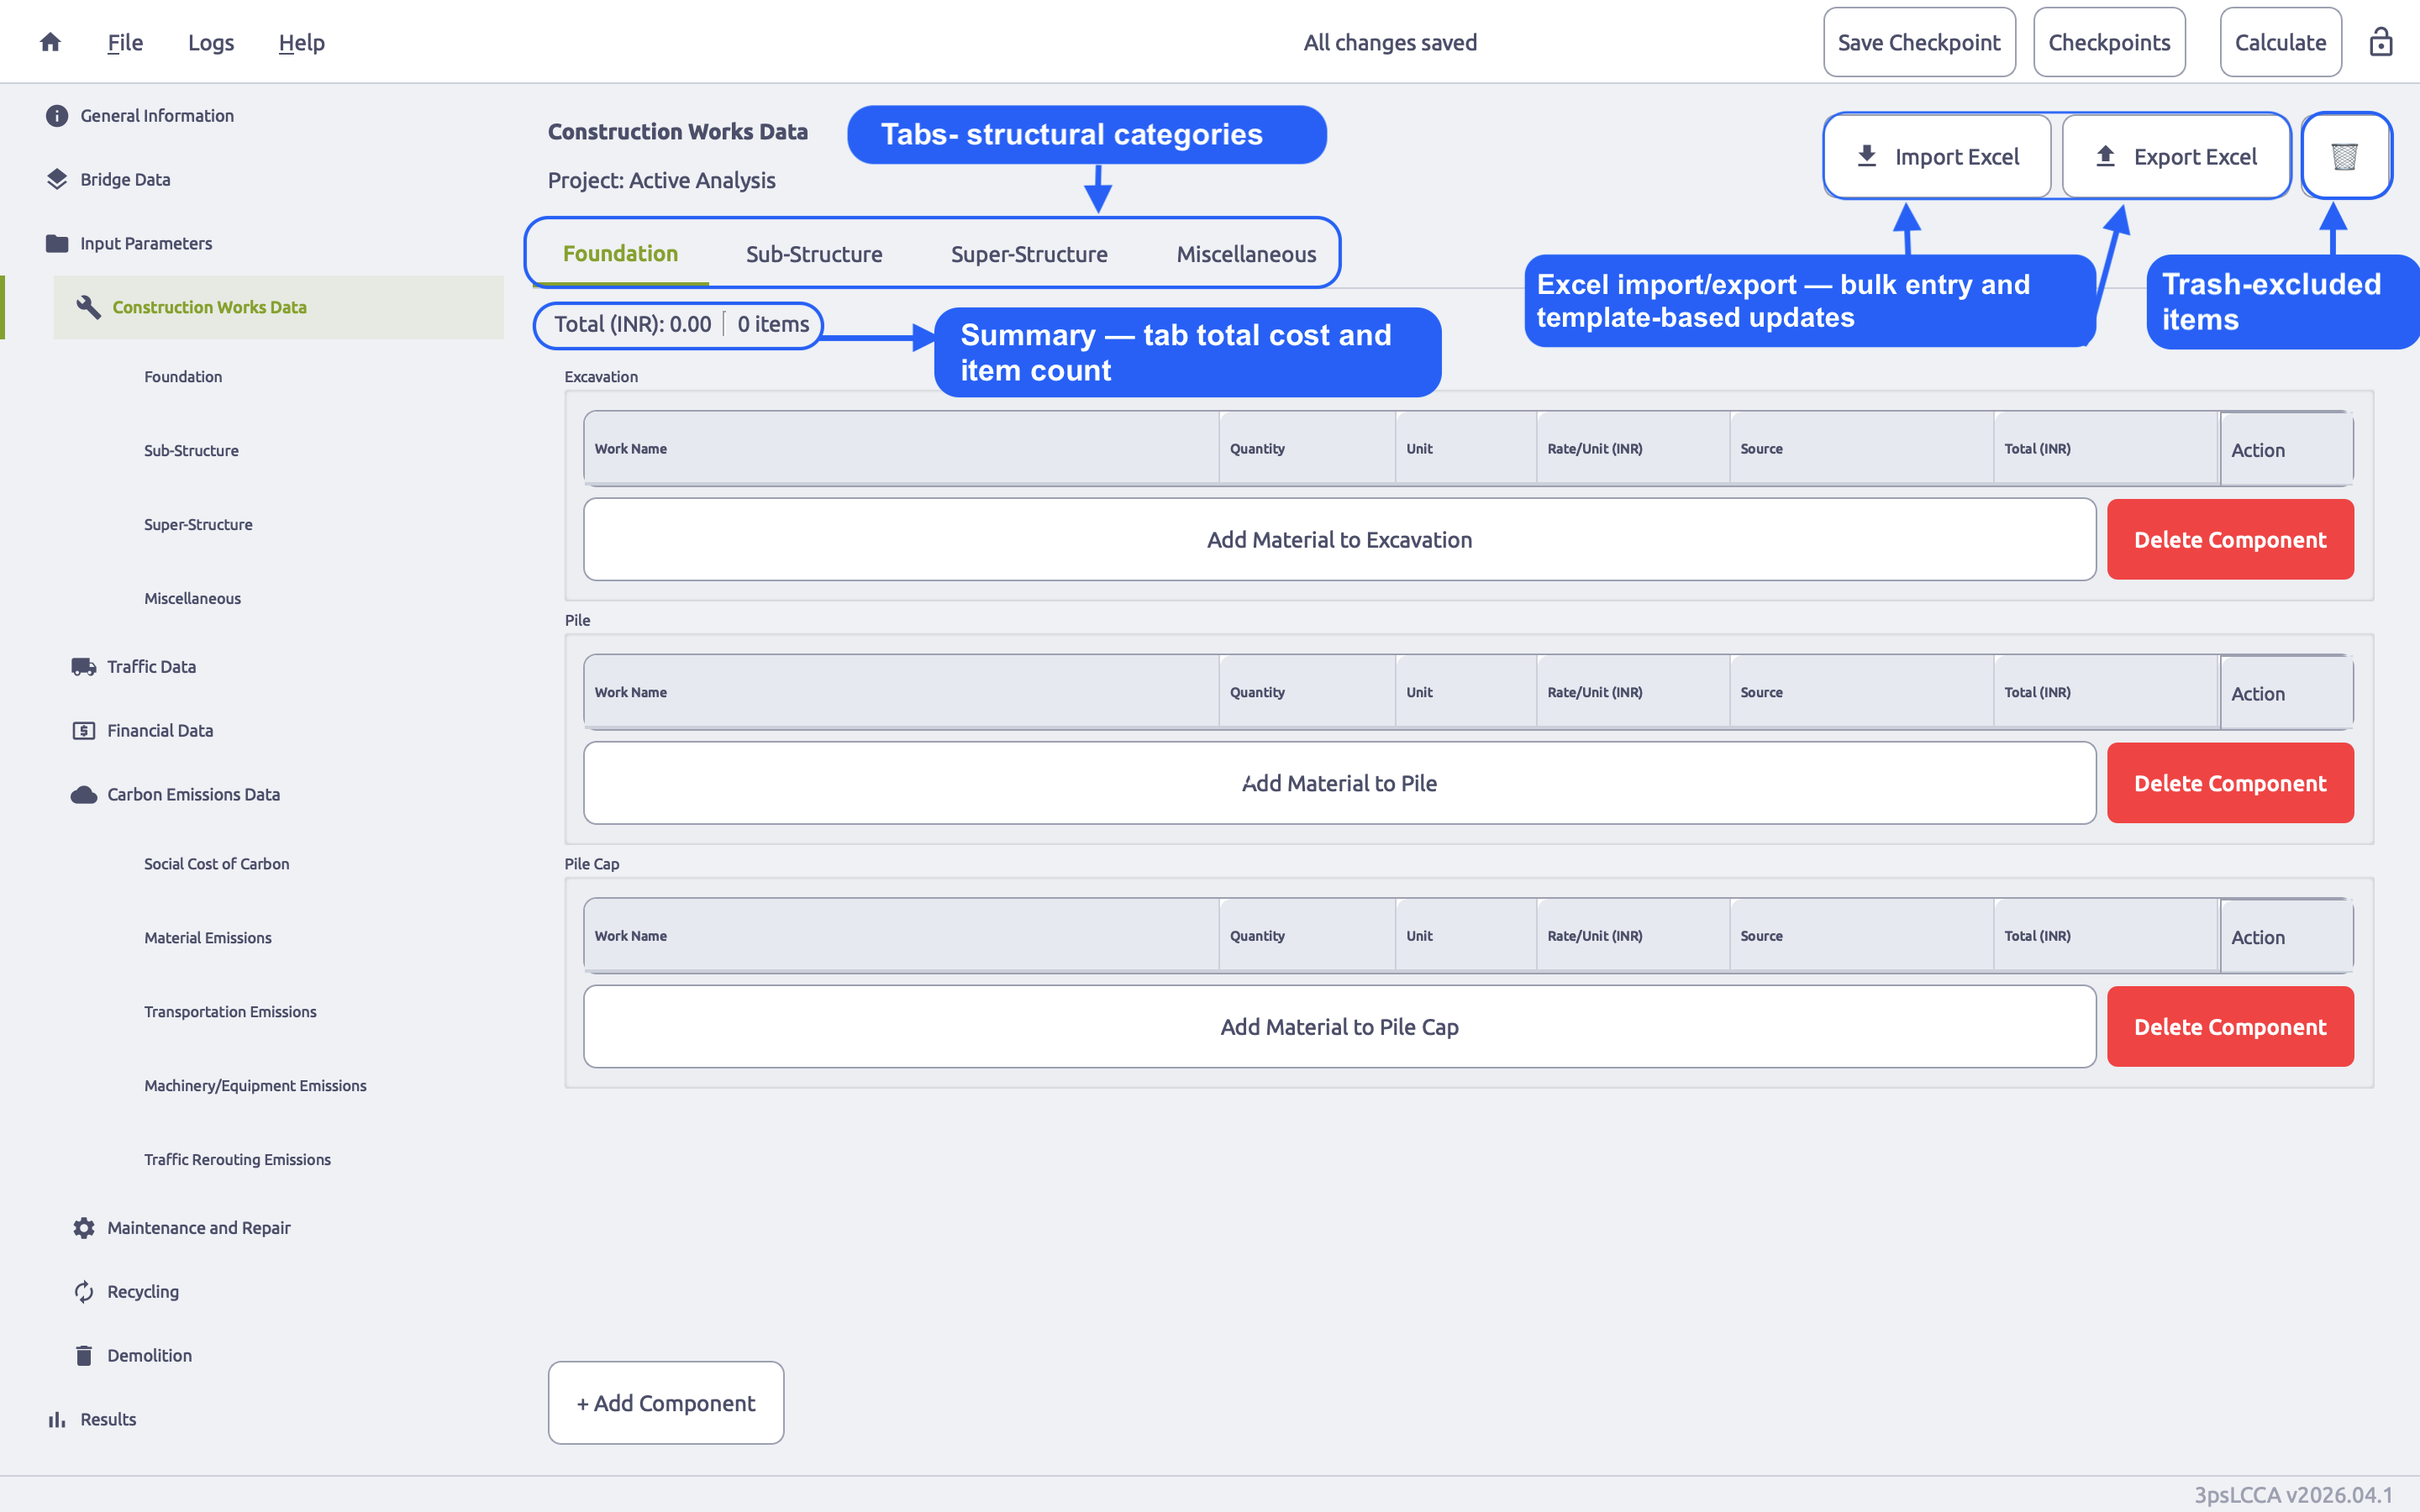Click the Demolition trash can icon
The width and height of the screenshot is (2420, 1512).
click(84, 1356)
